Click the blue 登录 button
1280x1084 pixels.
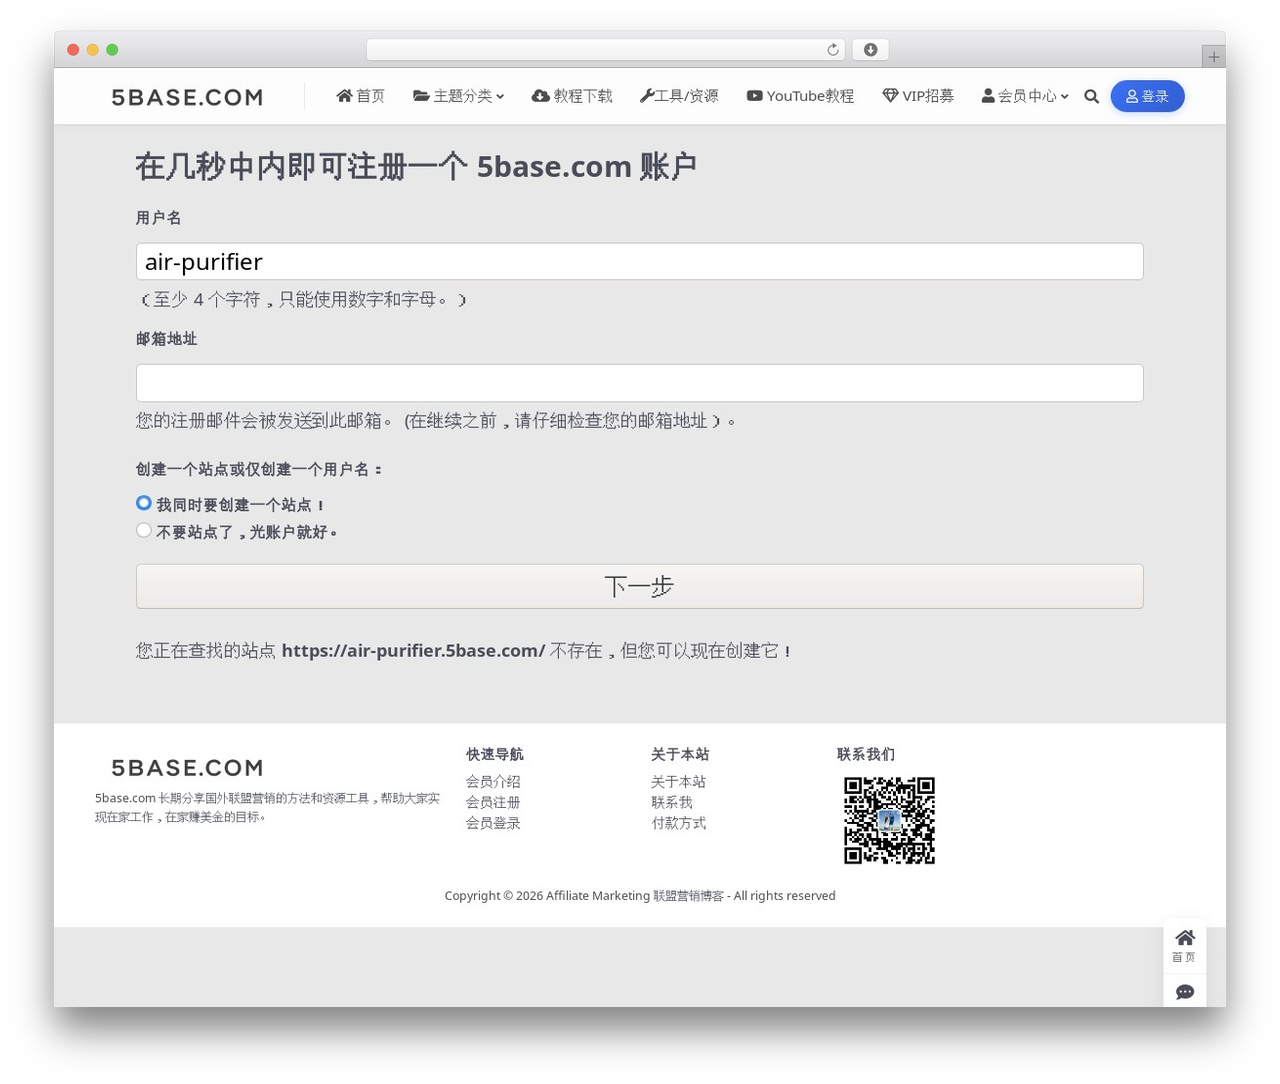(1147, 96)
